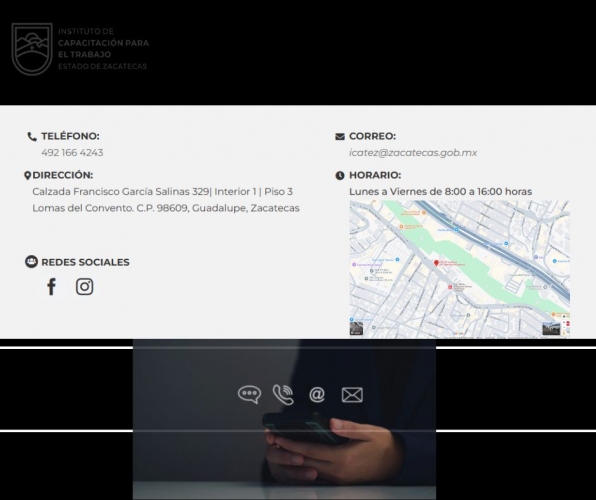
Task: Click the at-sign contact icon
Action: point(317,395)
